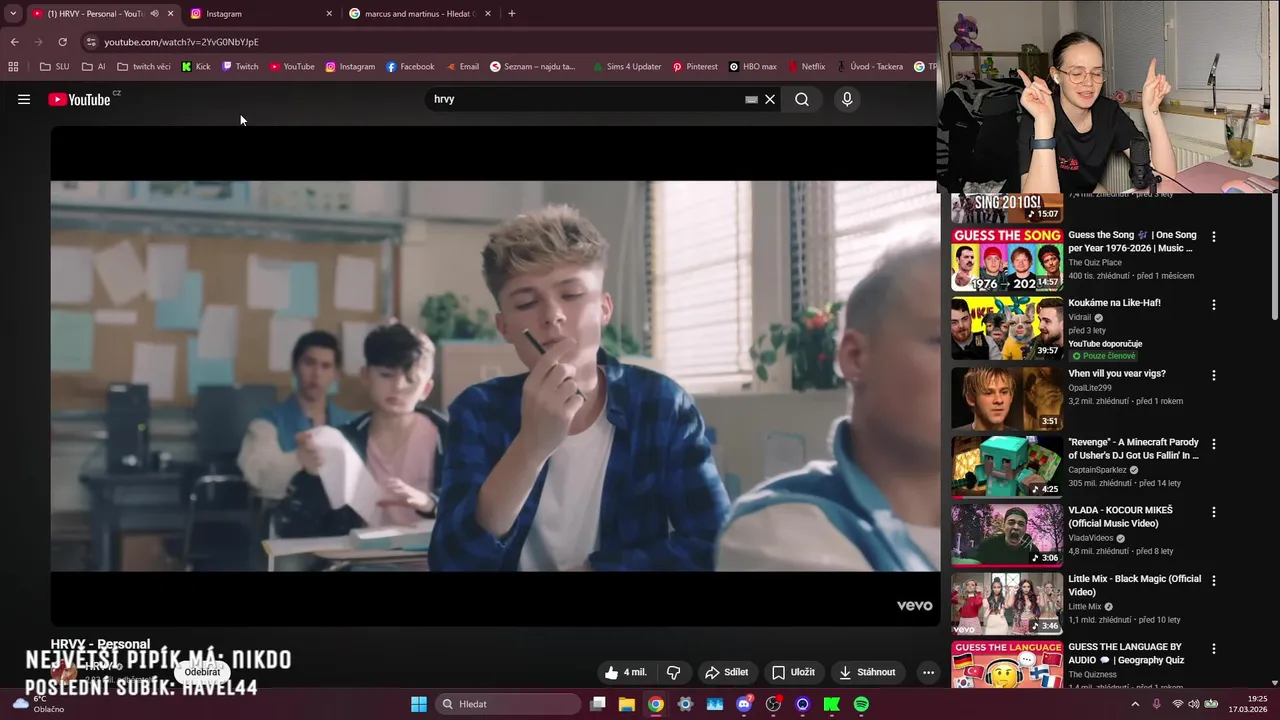Image resolution: width=1280 pixels, height=720 pixels.
Task: Click the Windows taskbar search box
Action: (509, 704)
